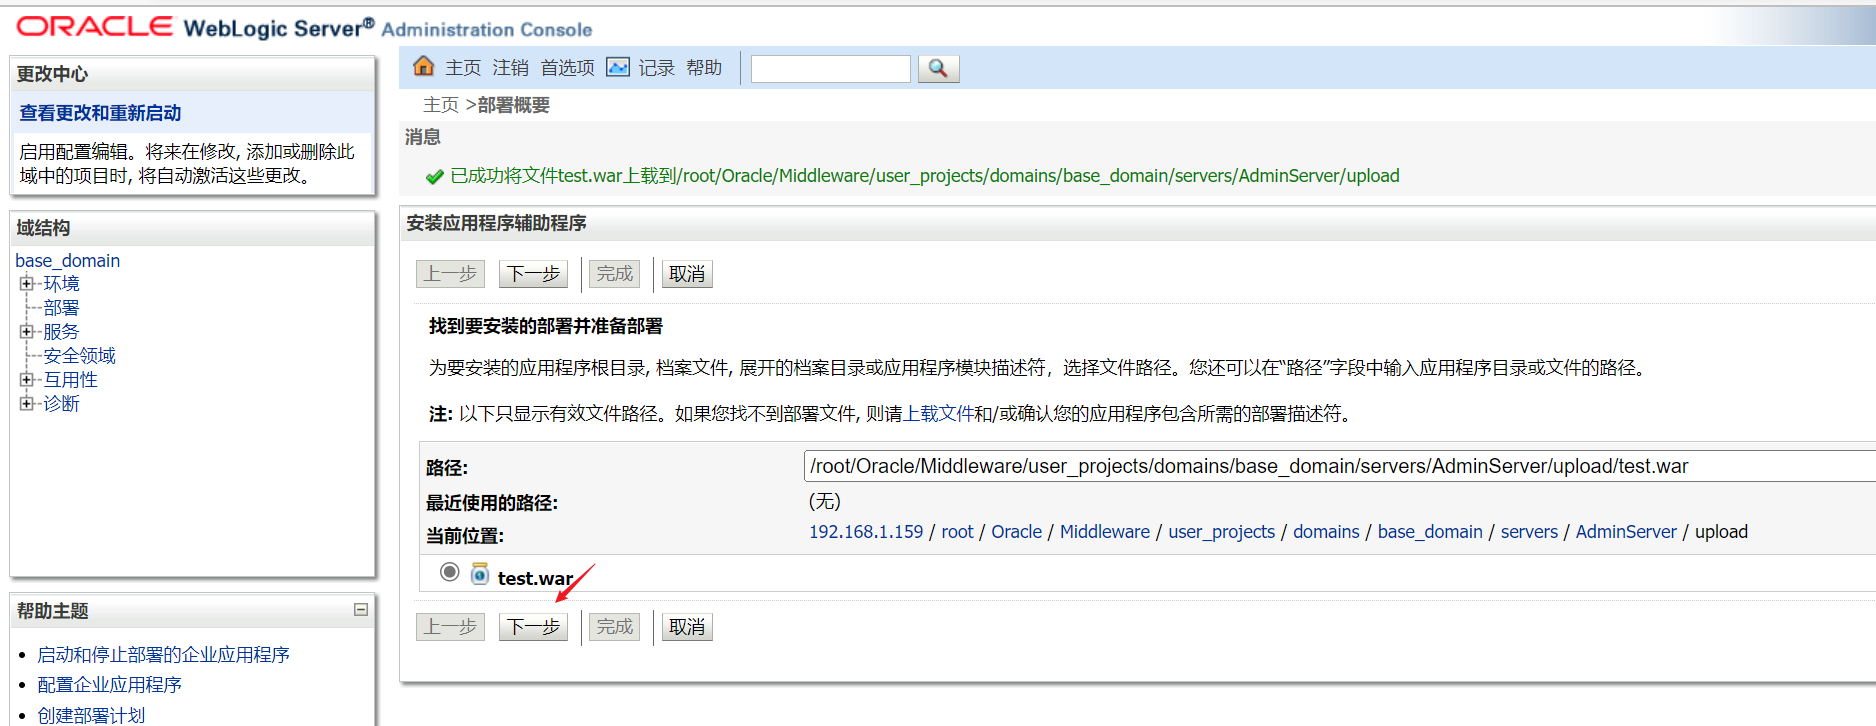Open 查看更改和重新启动 link
The height and width of the screenshot is (726, 1876).
pyautogui.click(x=100, y=113)
